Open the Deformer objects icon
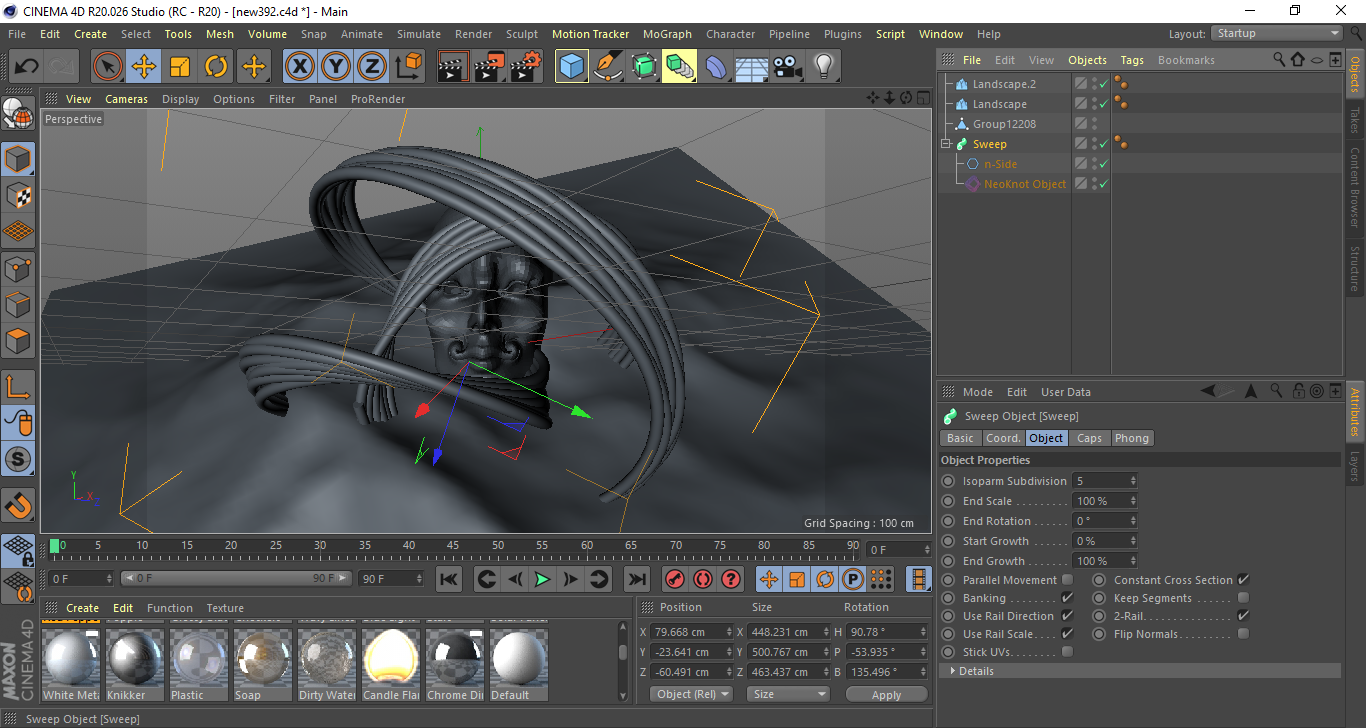Screen dimensions: 1366x728 716,67
